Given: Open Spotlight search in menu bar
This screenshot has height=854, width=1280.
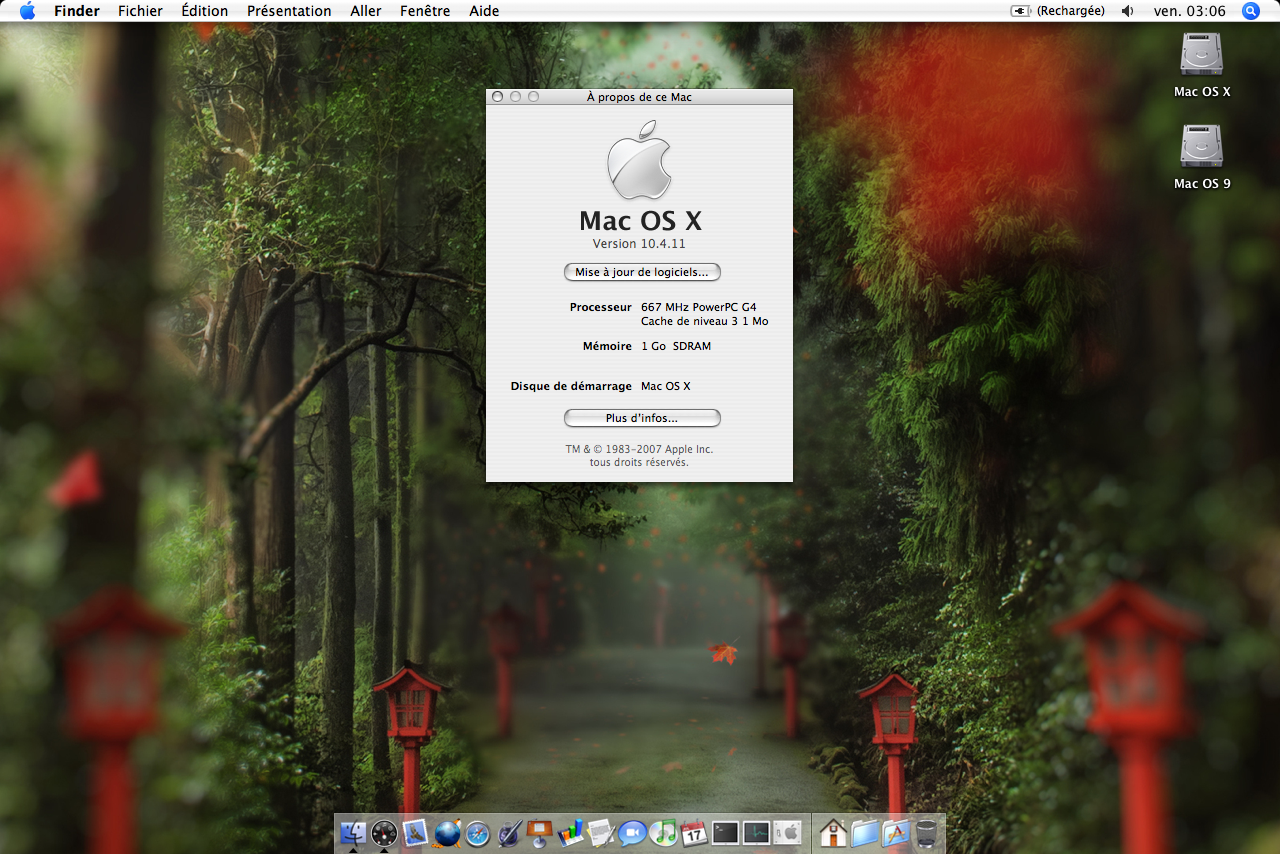Looking at the screenshot, I should tap(1251, 11).
